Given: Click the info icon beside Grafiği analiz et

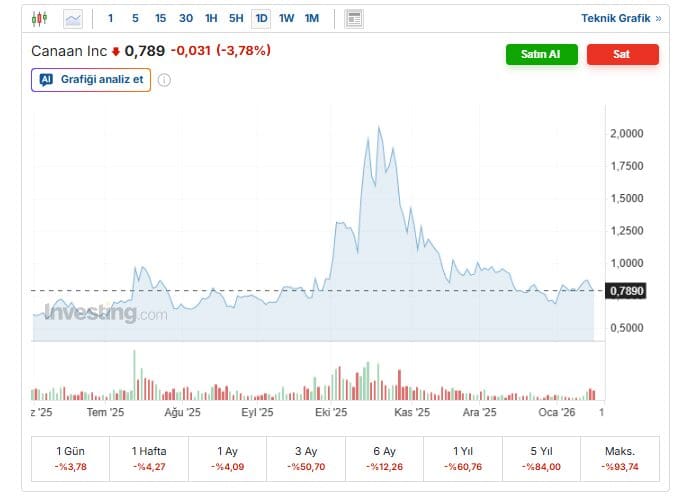Looking at the screenshot, I should [x=164, y=80].
